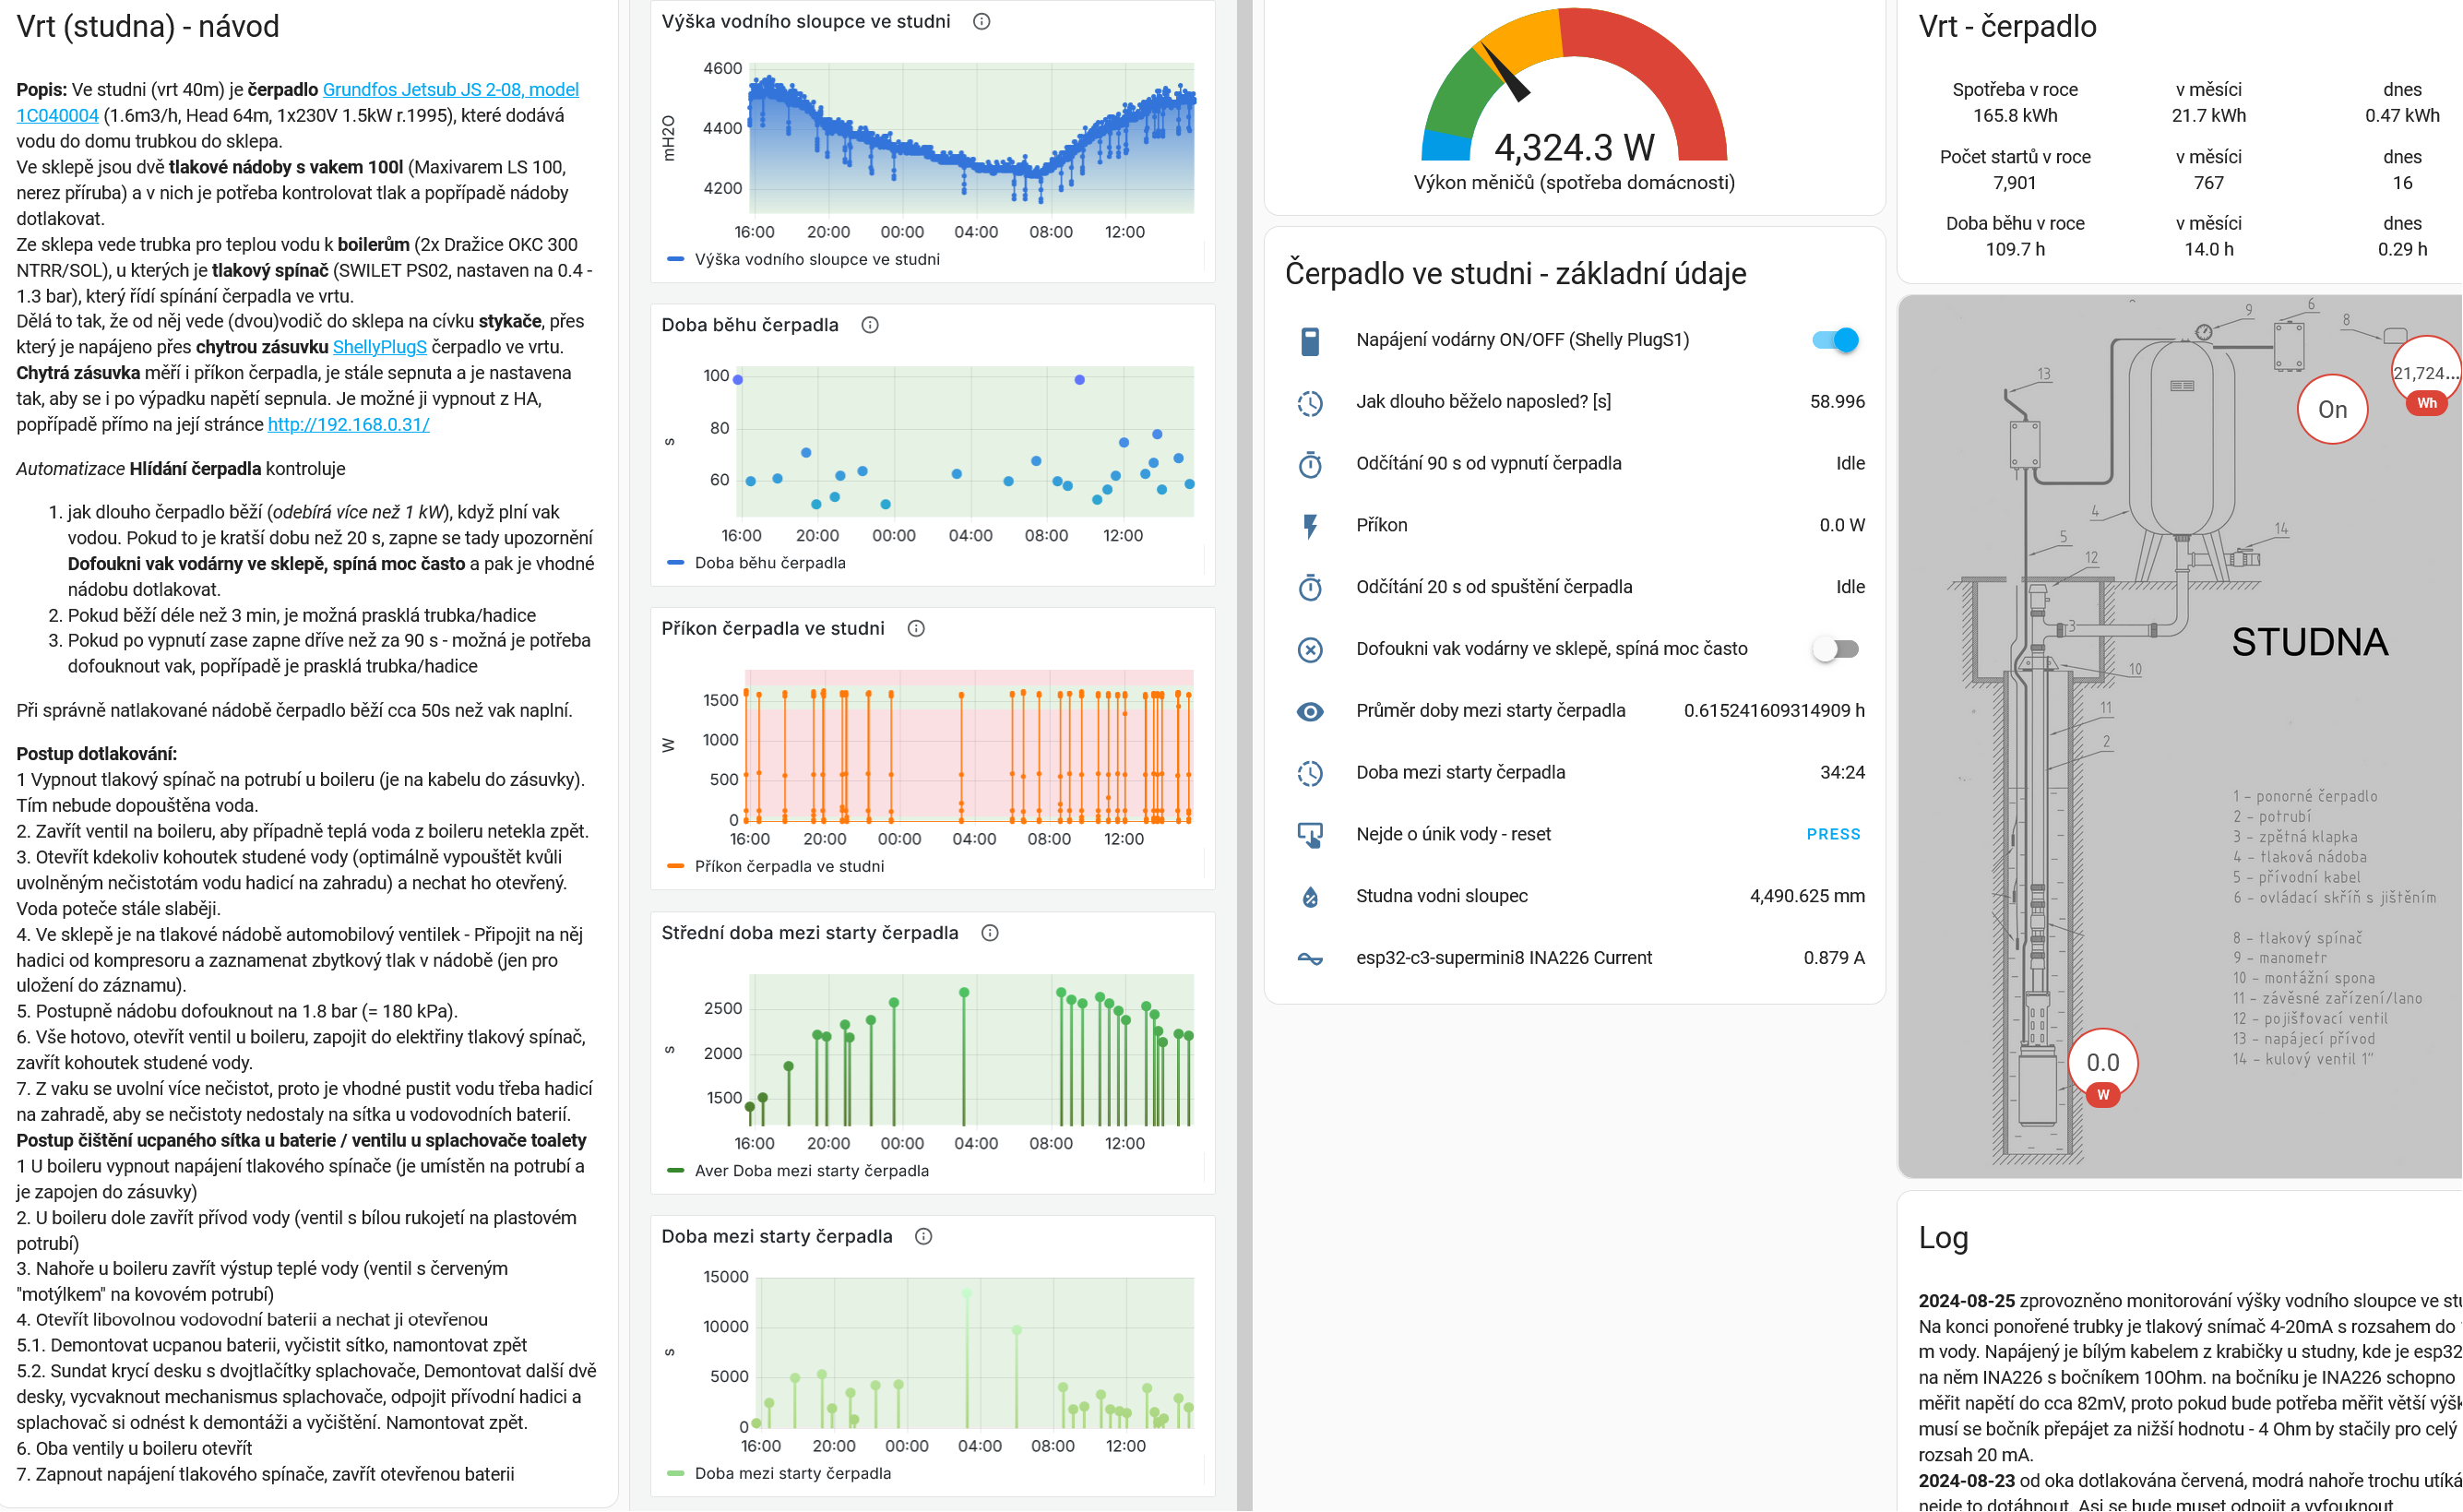Image resolution: width=2463 pixels, height=1512 pixels.
Task: Click info icon next to Výška vodního sloupce
Action: [x=981, y=21]
